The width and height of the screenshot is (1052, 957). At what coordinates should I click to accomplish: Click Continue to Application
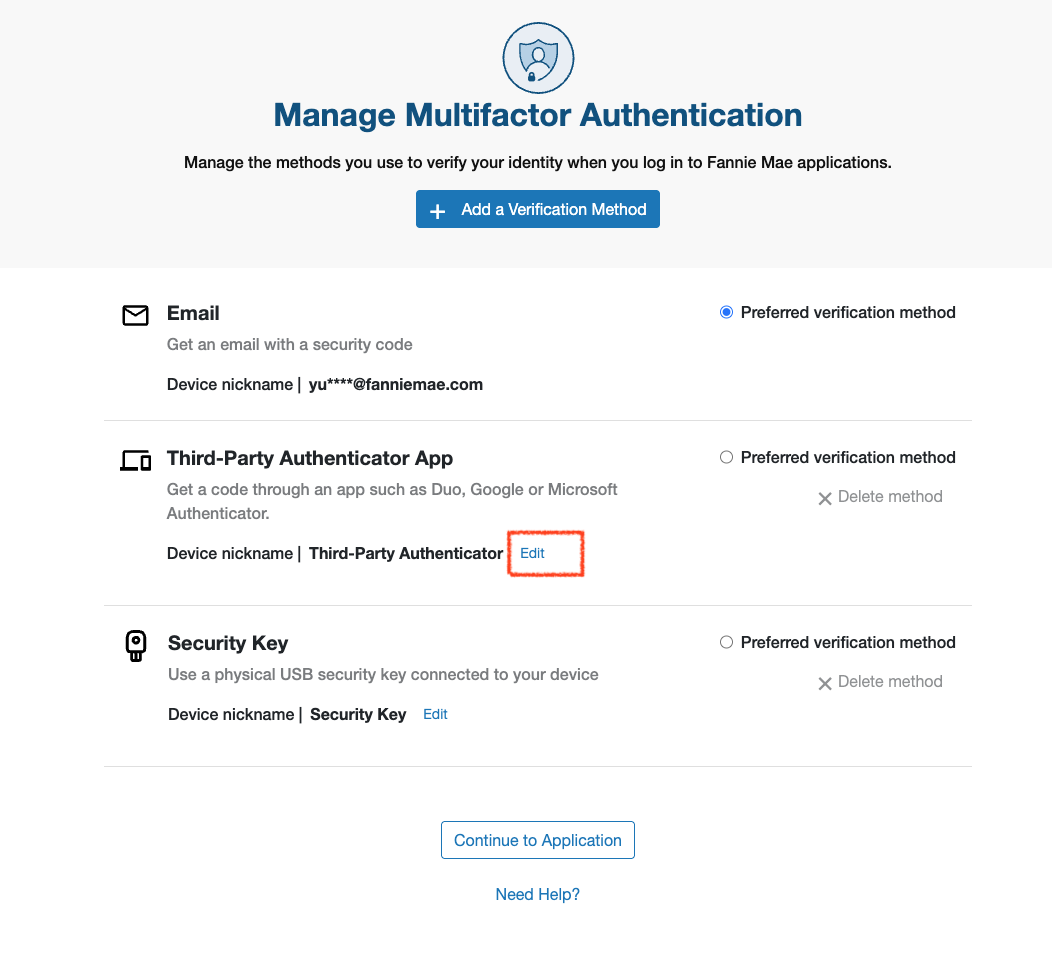point(538,840)
